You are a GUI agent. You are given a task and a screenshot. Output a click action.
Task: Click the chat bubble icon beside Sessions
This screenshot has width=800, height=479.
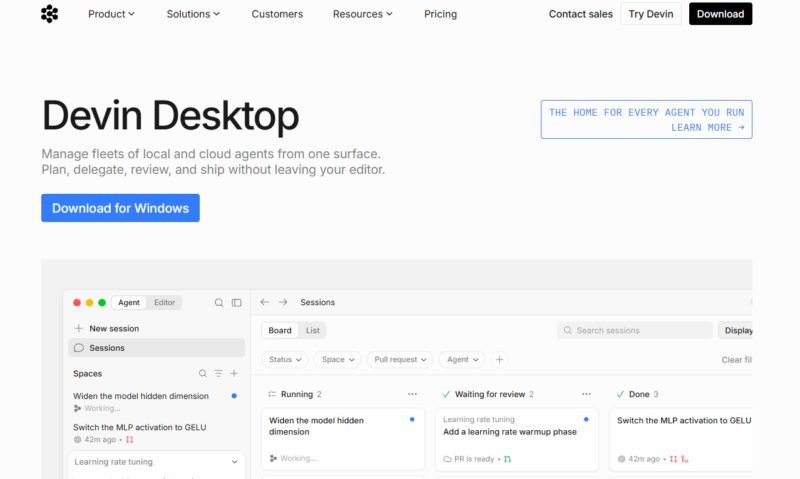coord(79,348)
